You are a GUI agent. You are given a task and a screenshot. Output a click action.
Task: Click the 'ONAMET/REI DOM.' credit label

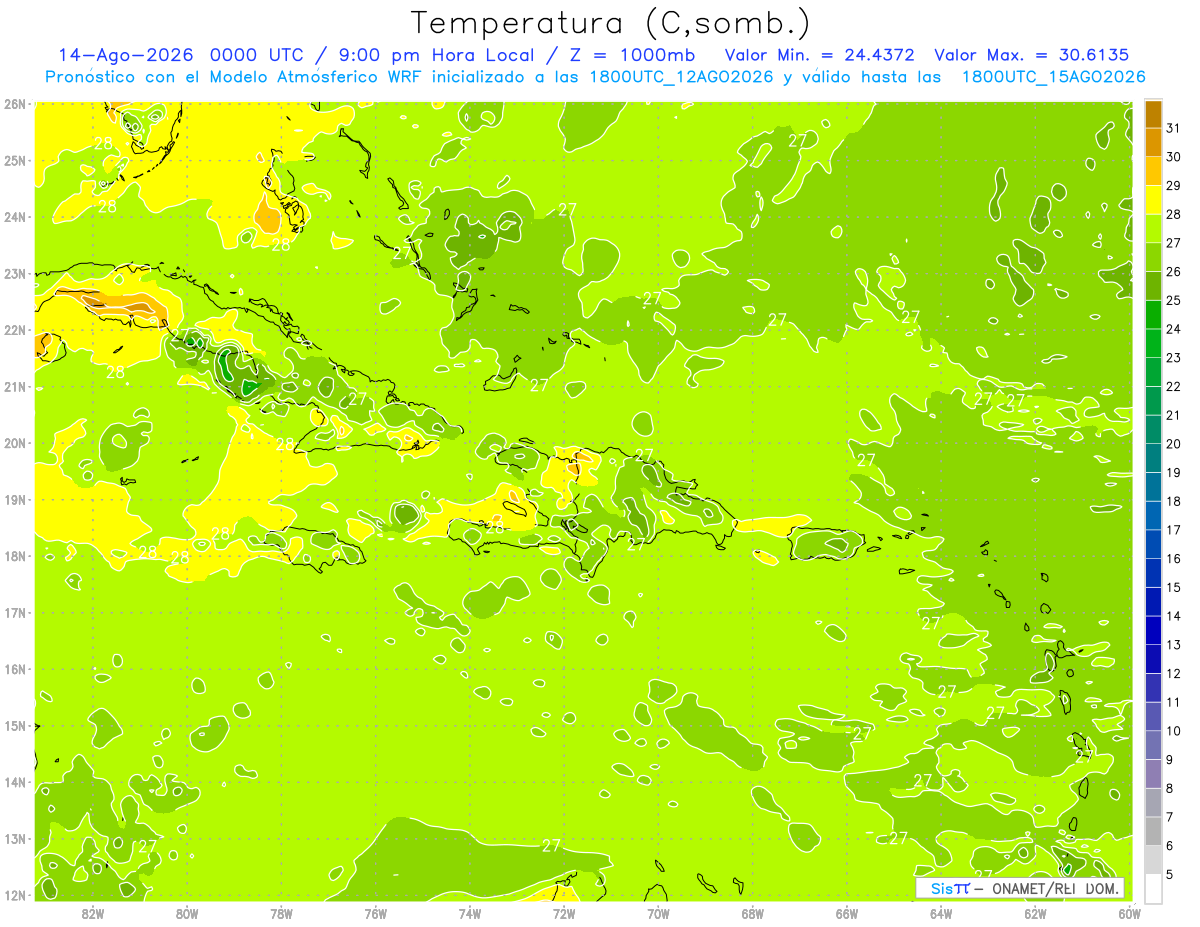(x=1054, y=888)
